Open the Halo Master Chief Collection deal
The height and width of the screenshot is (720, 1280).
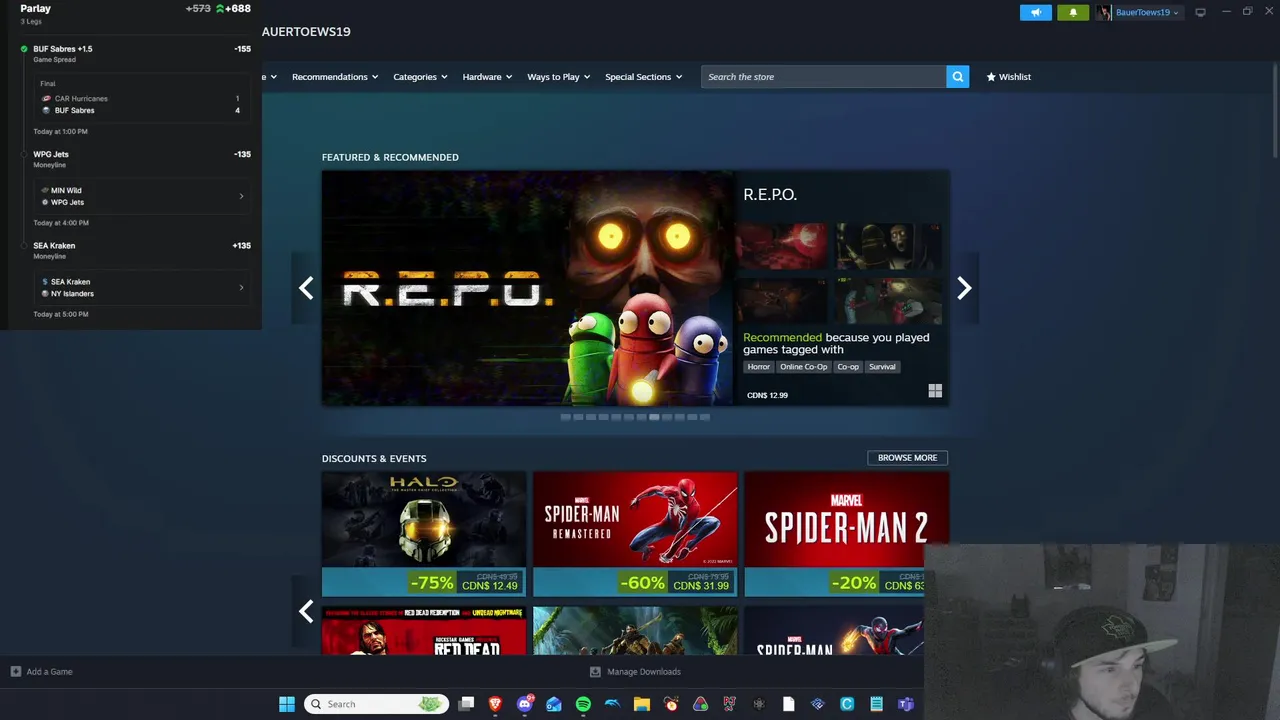424,534
